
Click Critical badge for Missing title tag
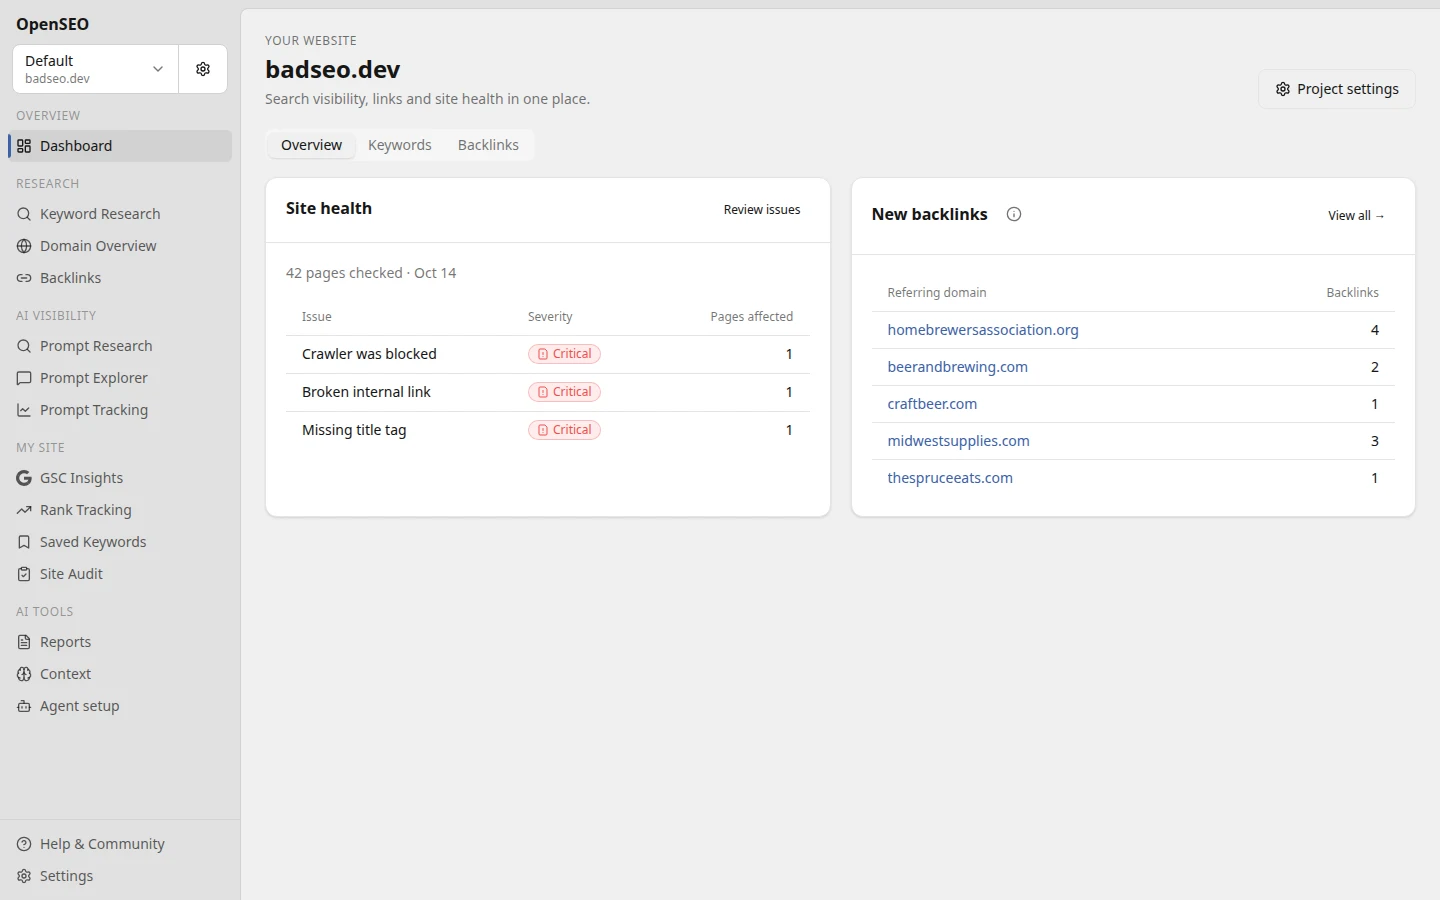(x=564, y=430)
